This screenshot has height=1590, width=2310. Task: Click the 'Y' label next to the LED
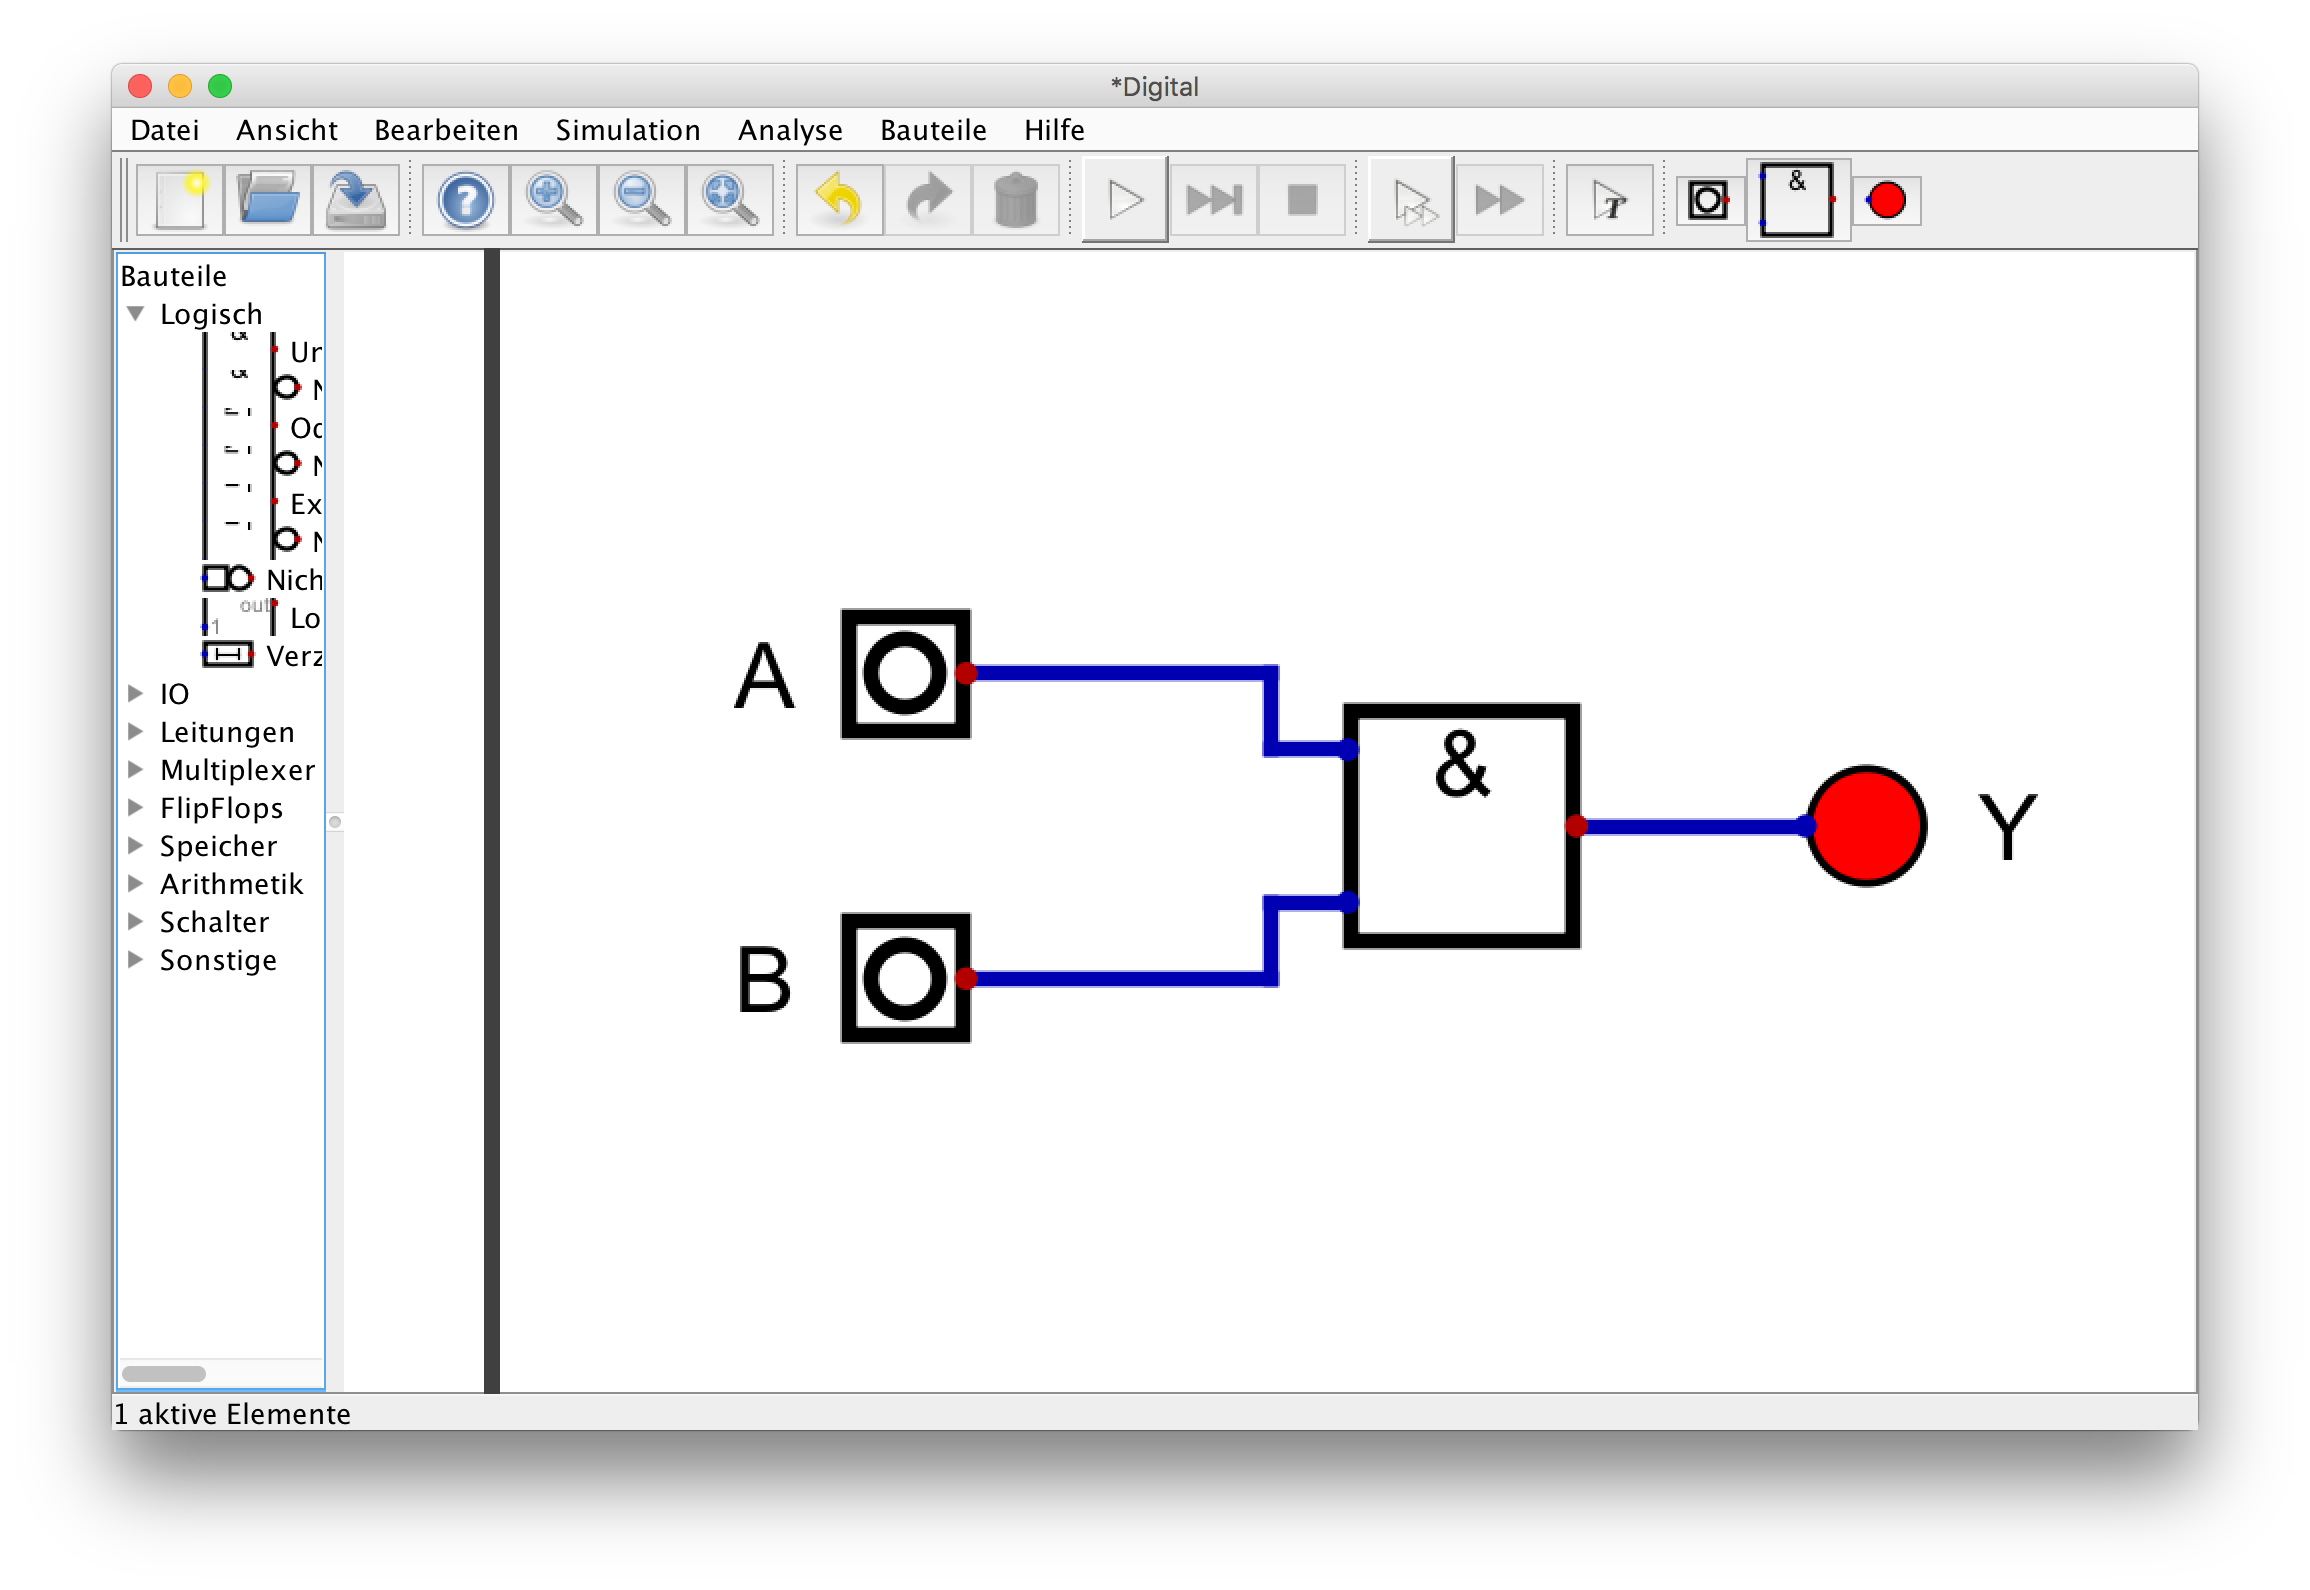(2008, 826)
